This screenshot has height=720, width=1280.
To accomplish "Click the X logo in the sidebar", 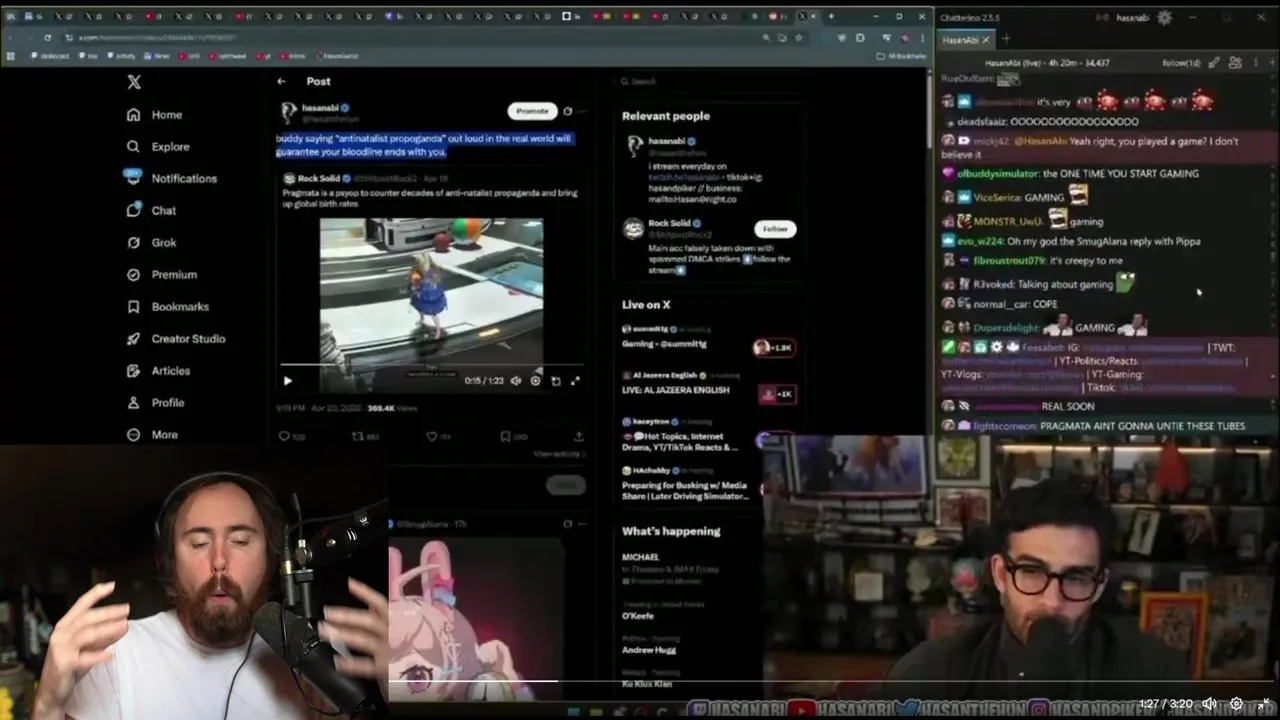I will pos(134,83).
